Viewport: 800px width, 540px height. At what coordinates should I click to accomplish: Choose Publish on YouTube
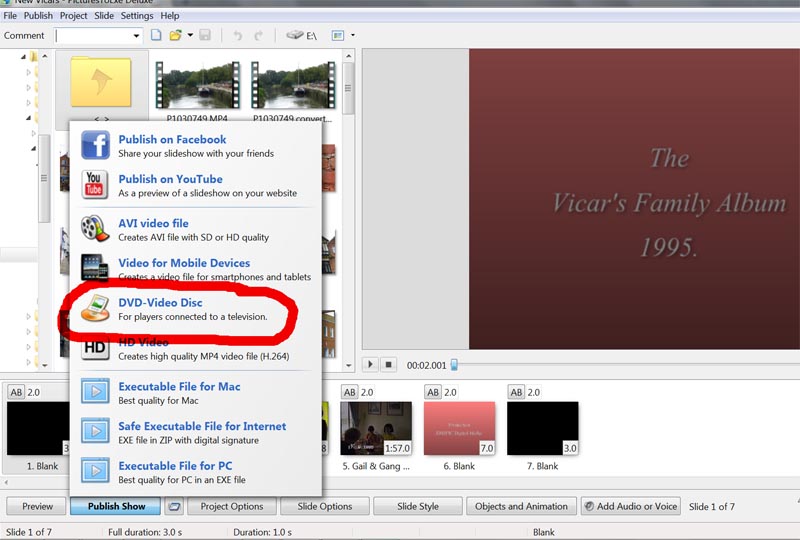click(x=170, y=179)
